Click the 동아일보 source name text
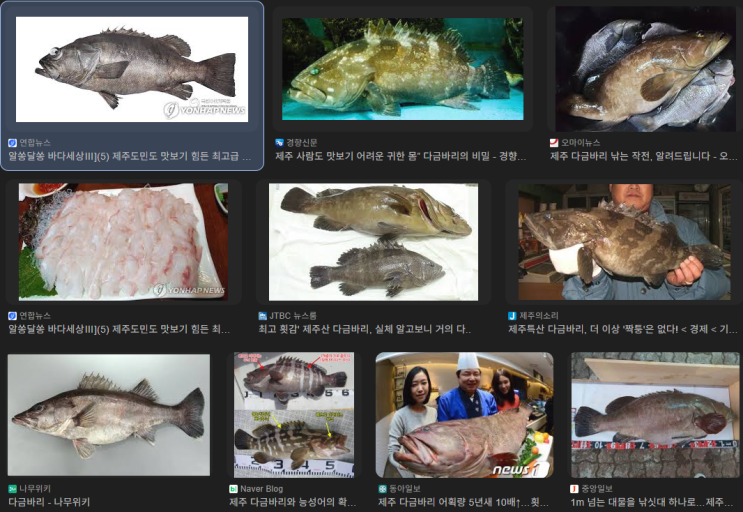Screen dimensions: 743x512 [x=405, y=489]
